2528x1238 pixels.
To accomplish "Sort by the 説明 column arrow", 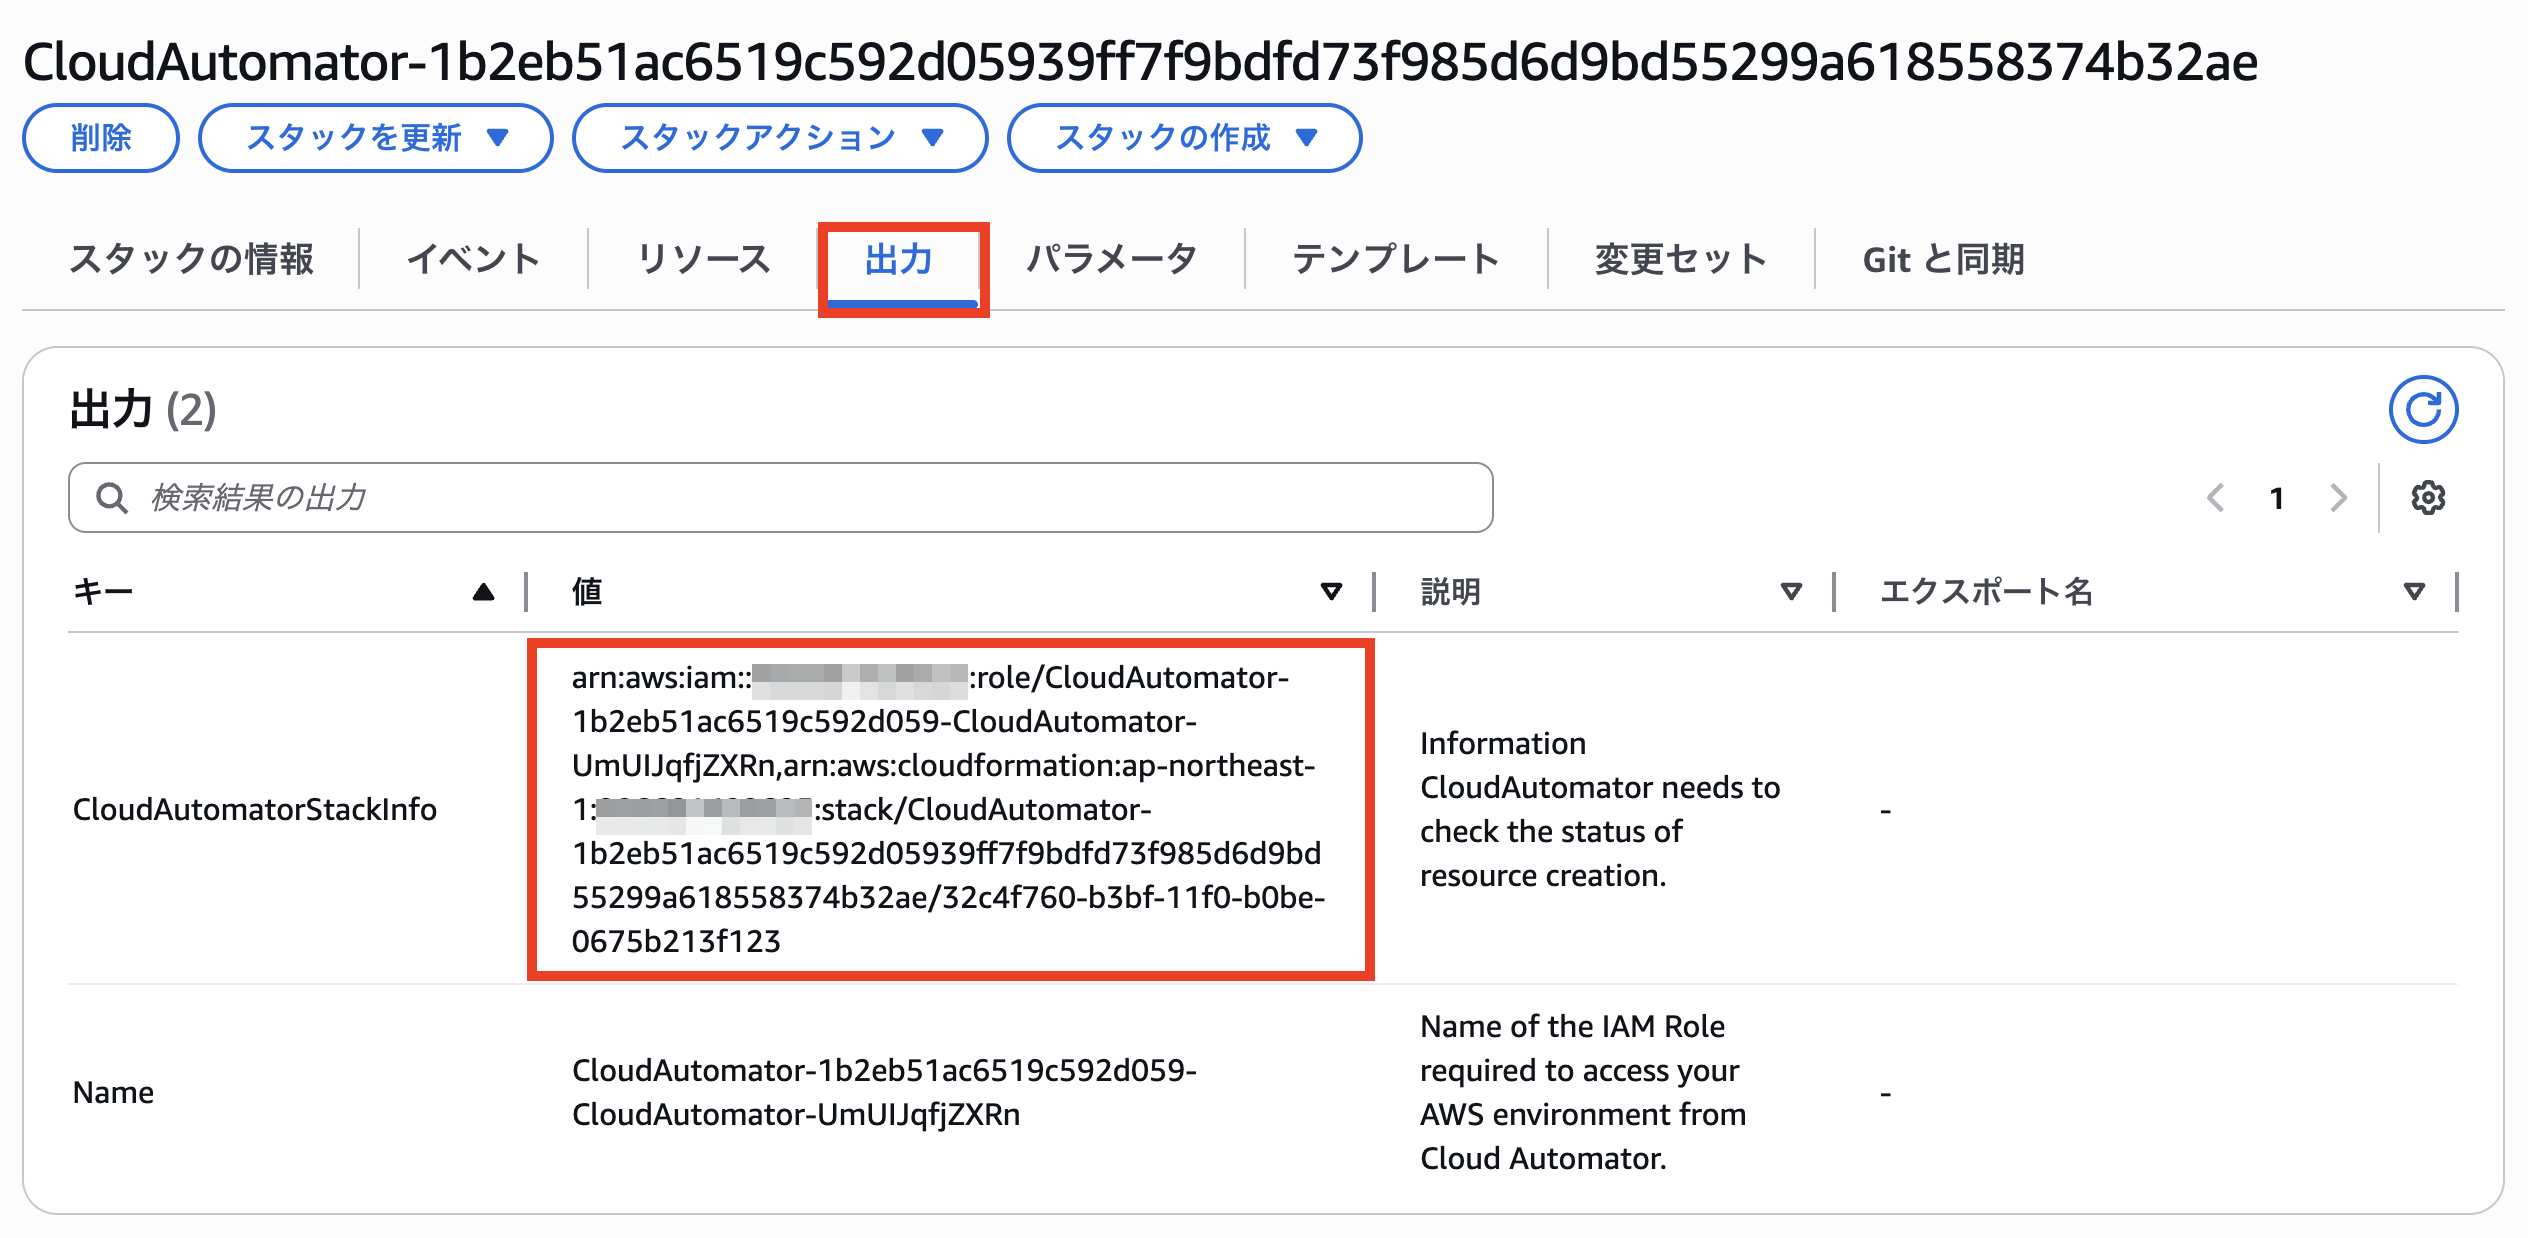I will pos(1791,591).
